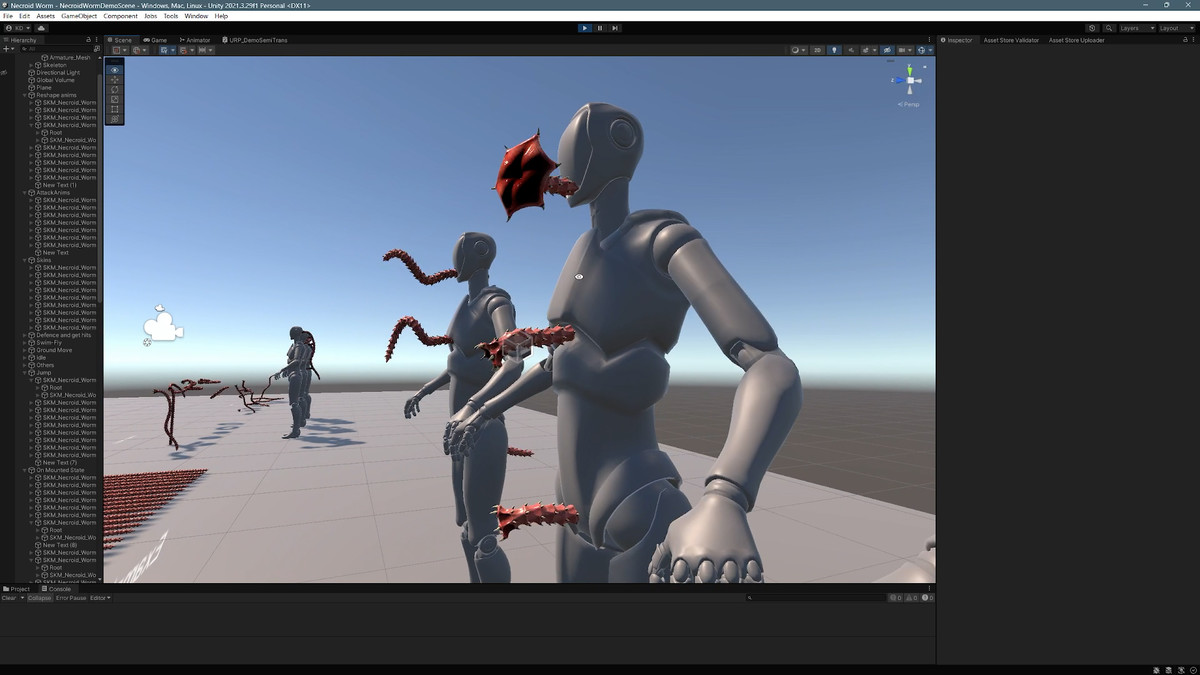Select the Move tool in scene overlay
The height and width of the screenshot is (675, 1200).
[x=115, y=80]
